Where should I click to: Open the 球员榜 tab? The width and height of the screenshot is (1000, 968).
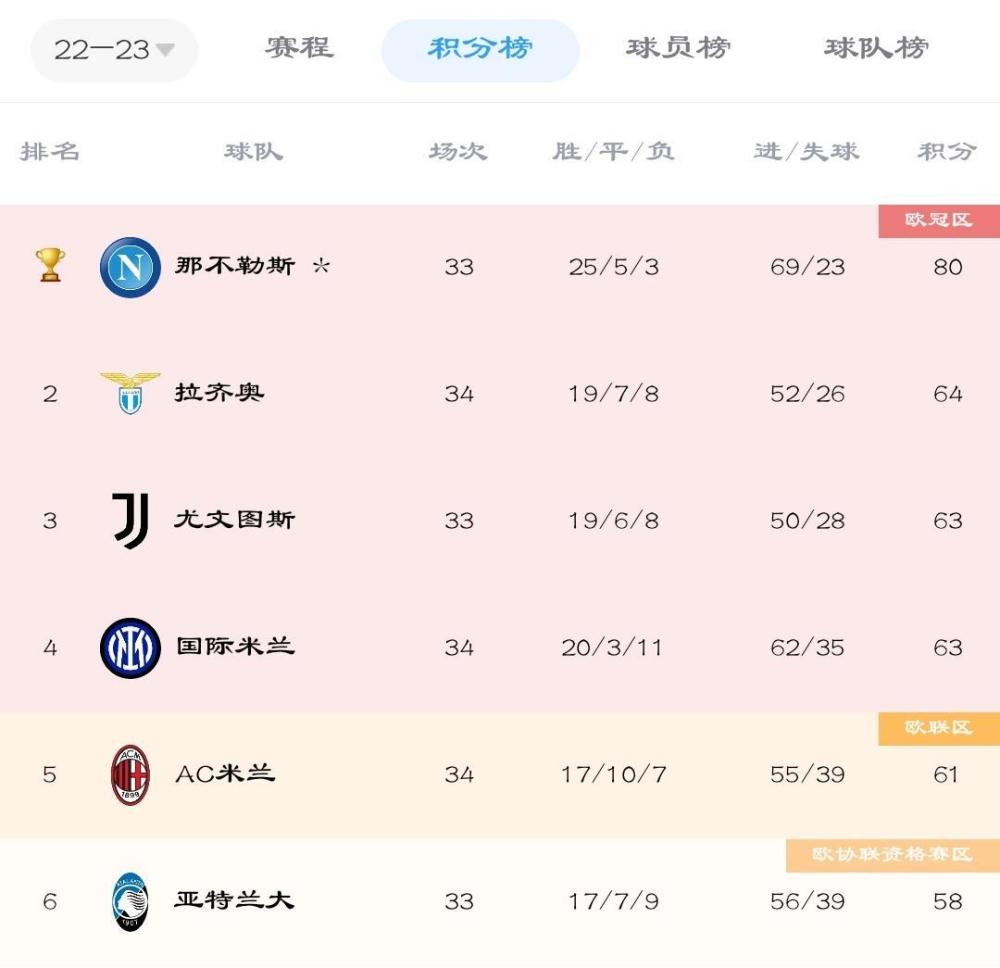point(678,48)
